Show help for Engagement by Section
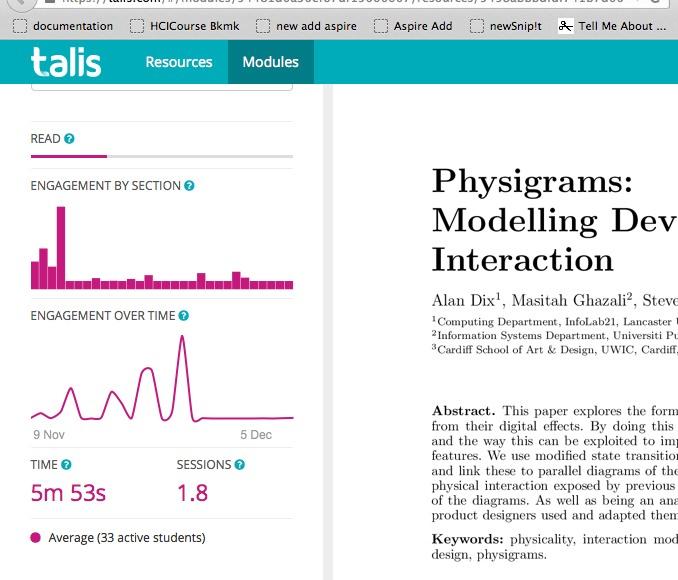The height and width of the screenshot is (580, 678). tap(189, 186)
